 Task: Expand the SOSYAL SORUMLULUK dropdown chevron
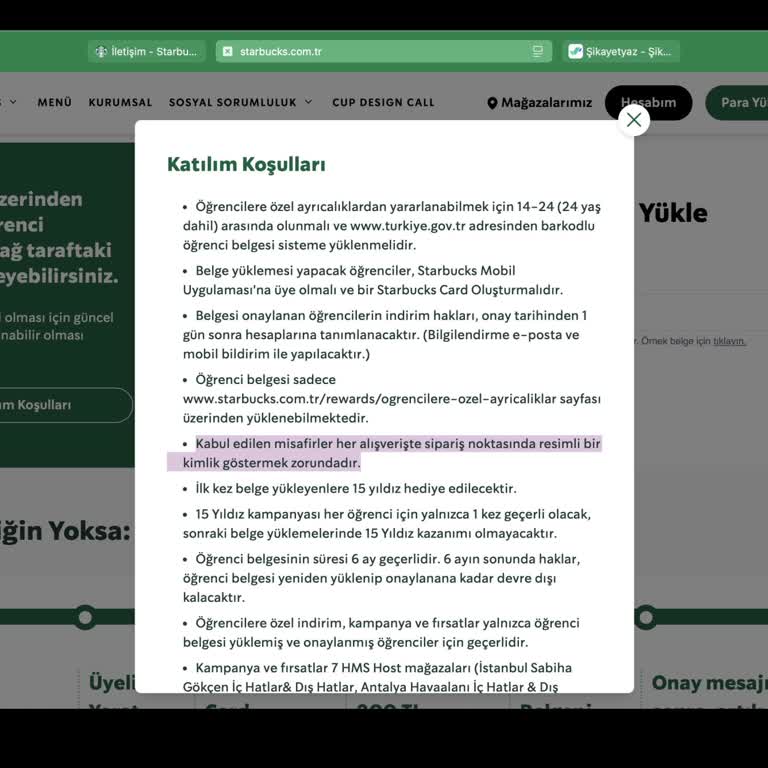pyautogui.click(x=309, y=102)
